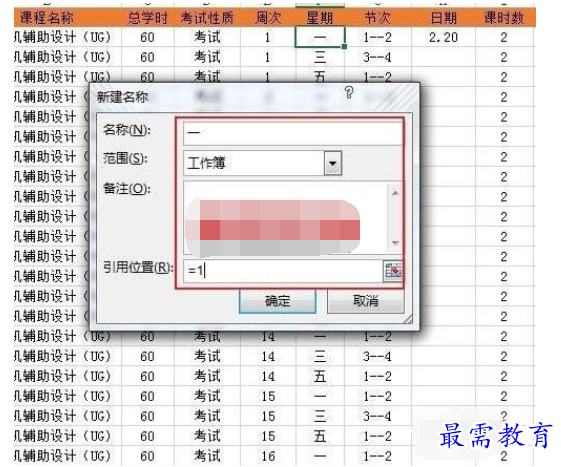Click the dialog resize grip corner

click(x=407, y=318)
